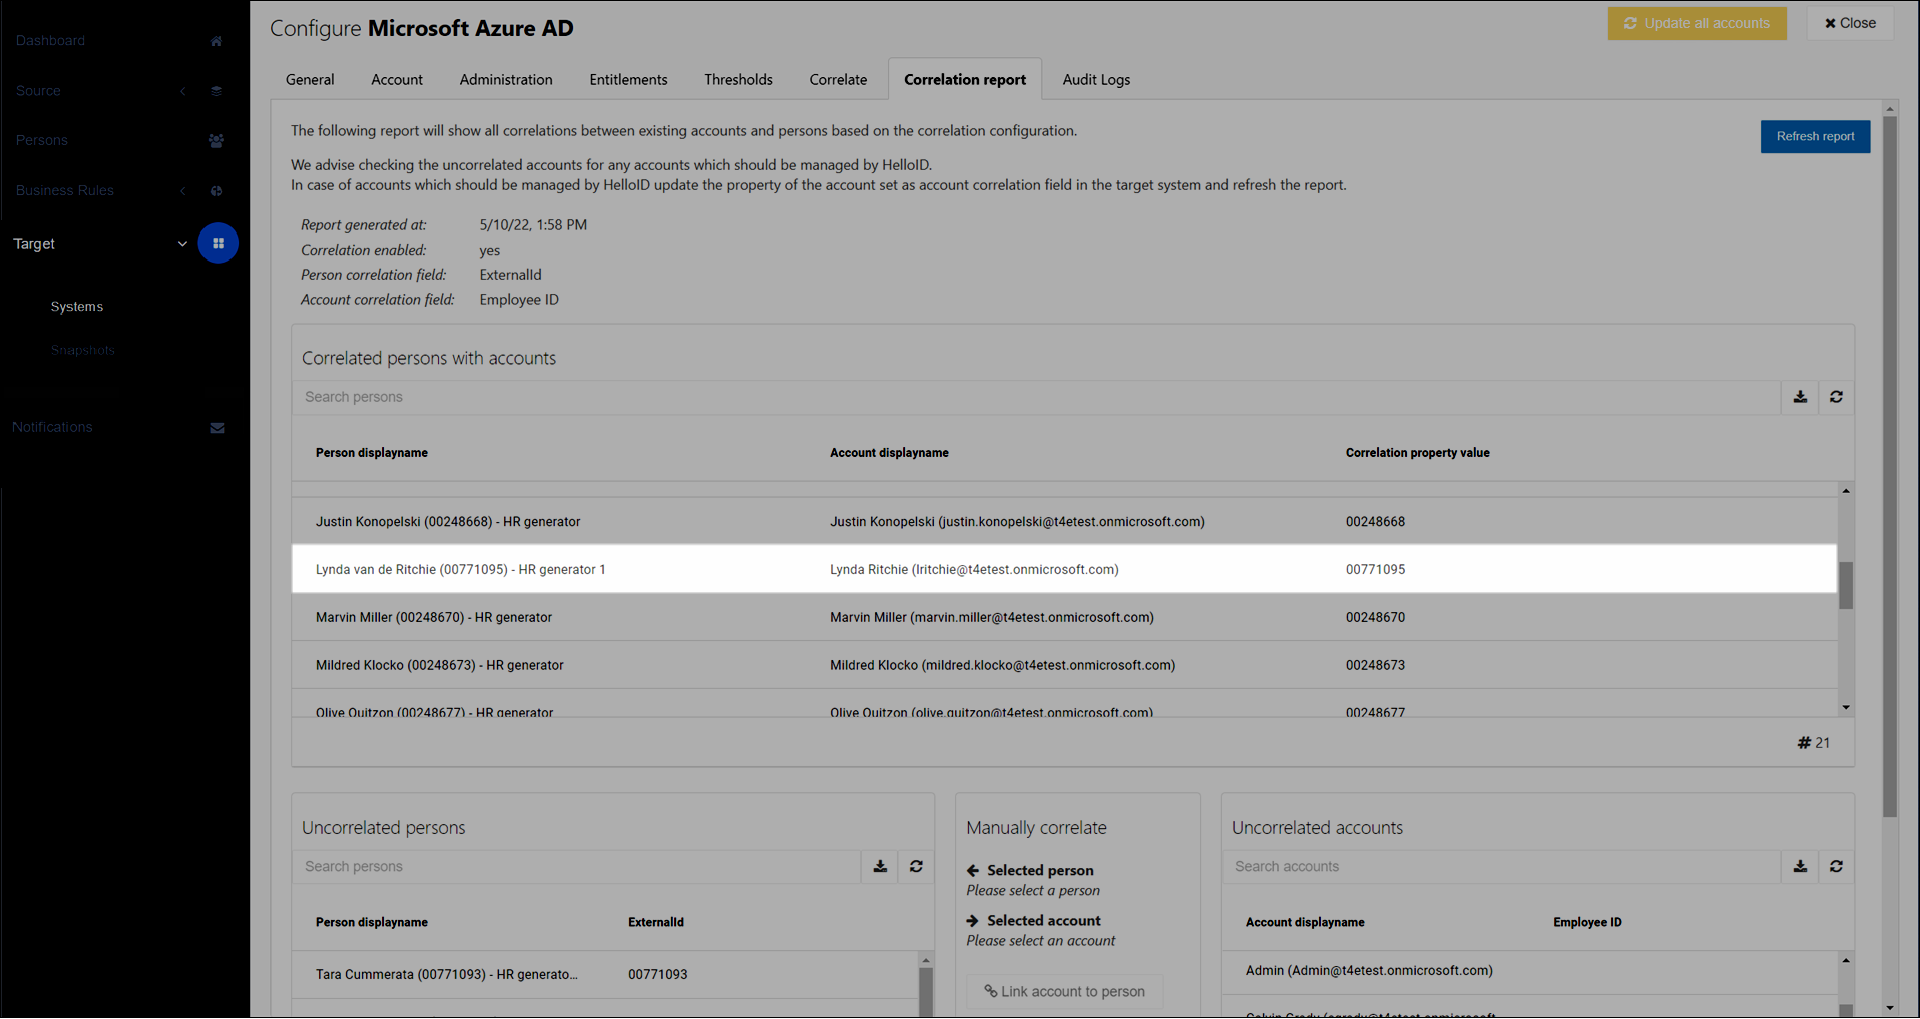Screen dimensions: 1920x1019
Task: Focus the Search accounts field
Action: point(1501,867)
